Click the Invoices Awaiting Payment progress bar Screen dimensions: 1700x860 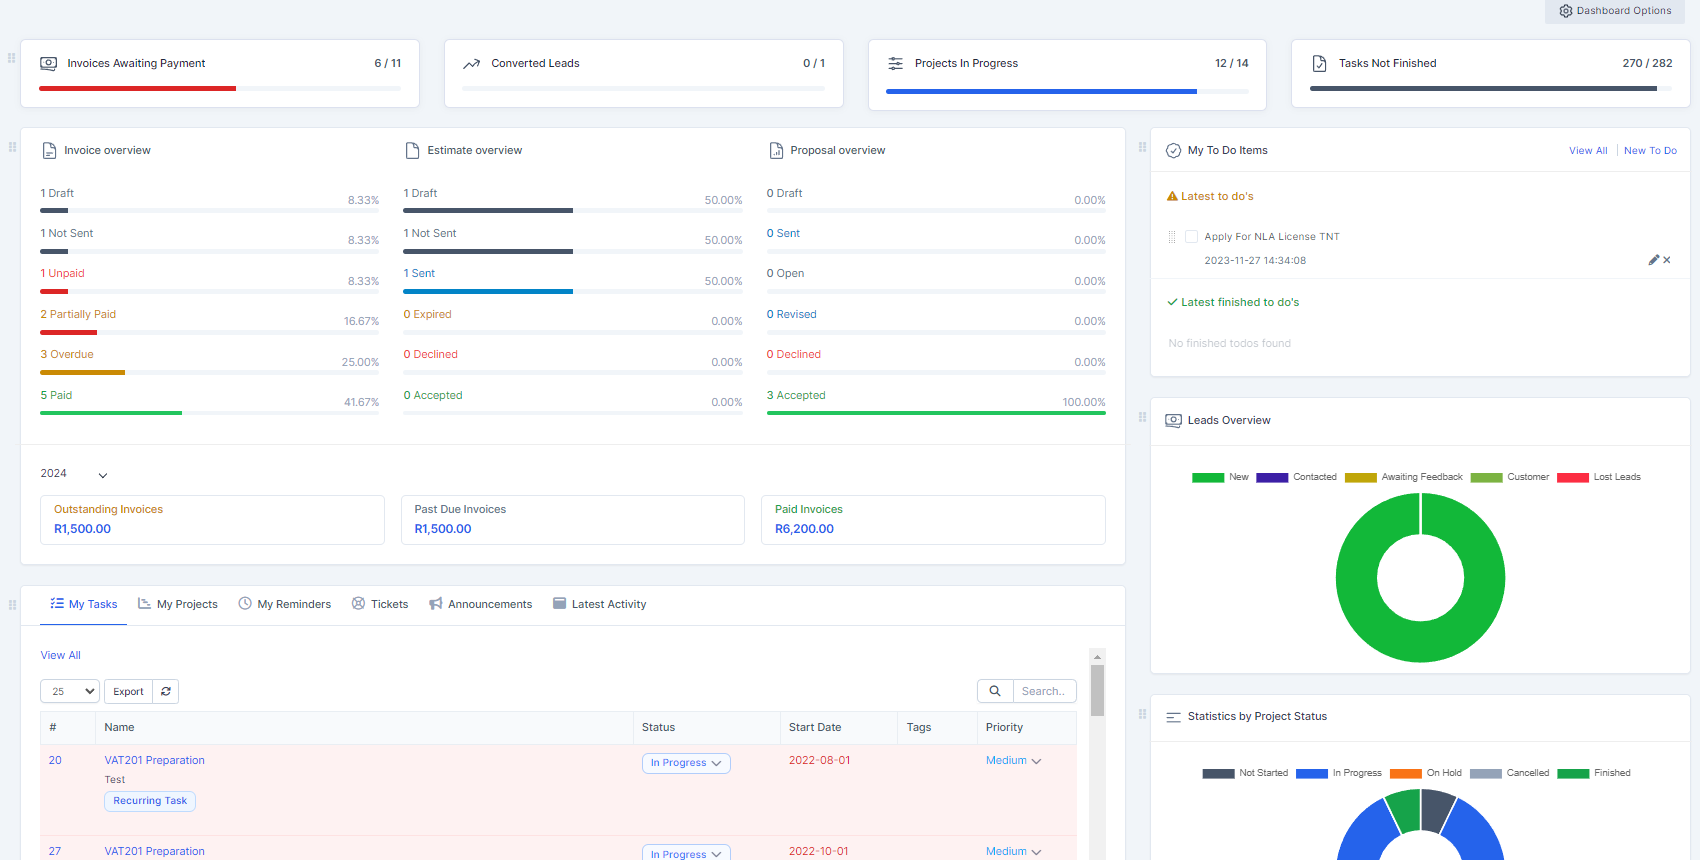[x=220, y=88]
